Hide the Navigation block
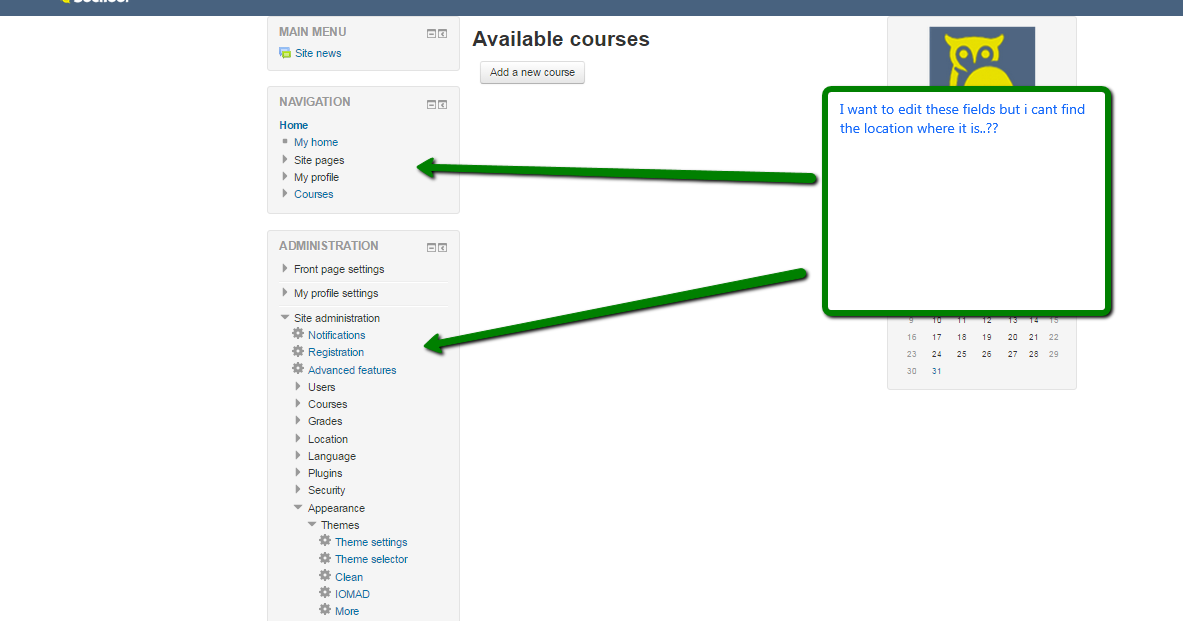1183x621 pixels. coord(431,104)
